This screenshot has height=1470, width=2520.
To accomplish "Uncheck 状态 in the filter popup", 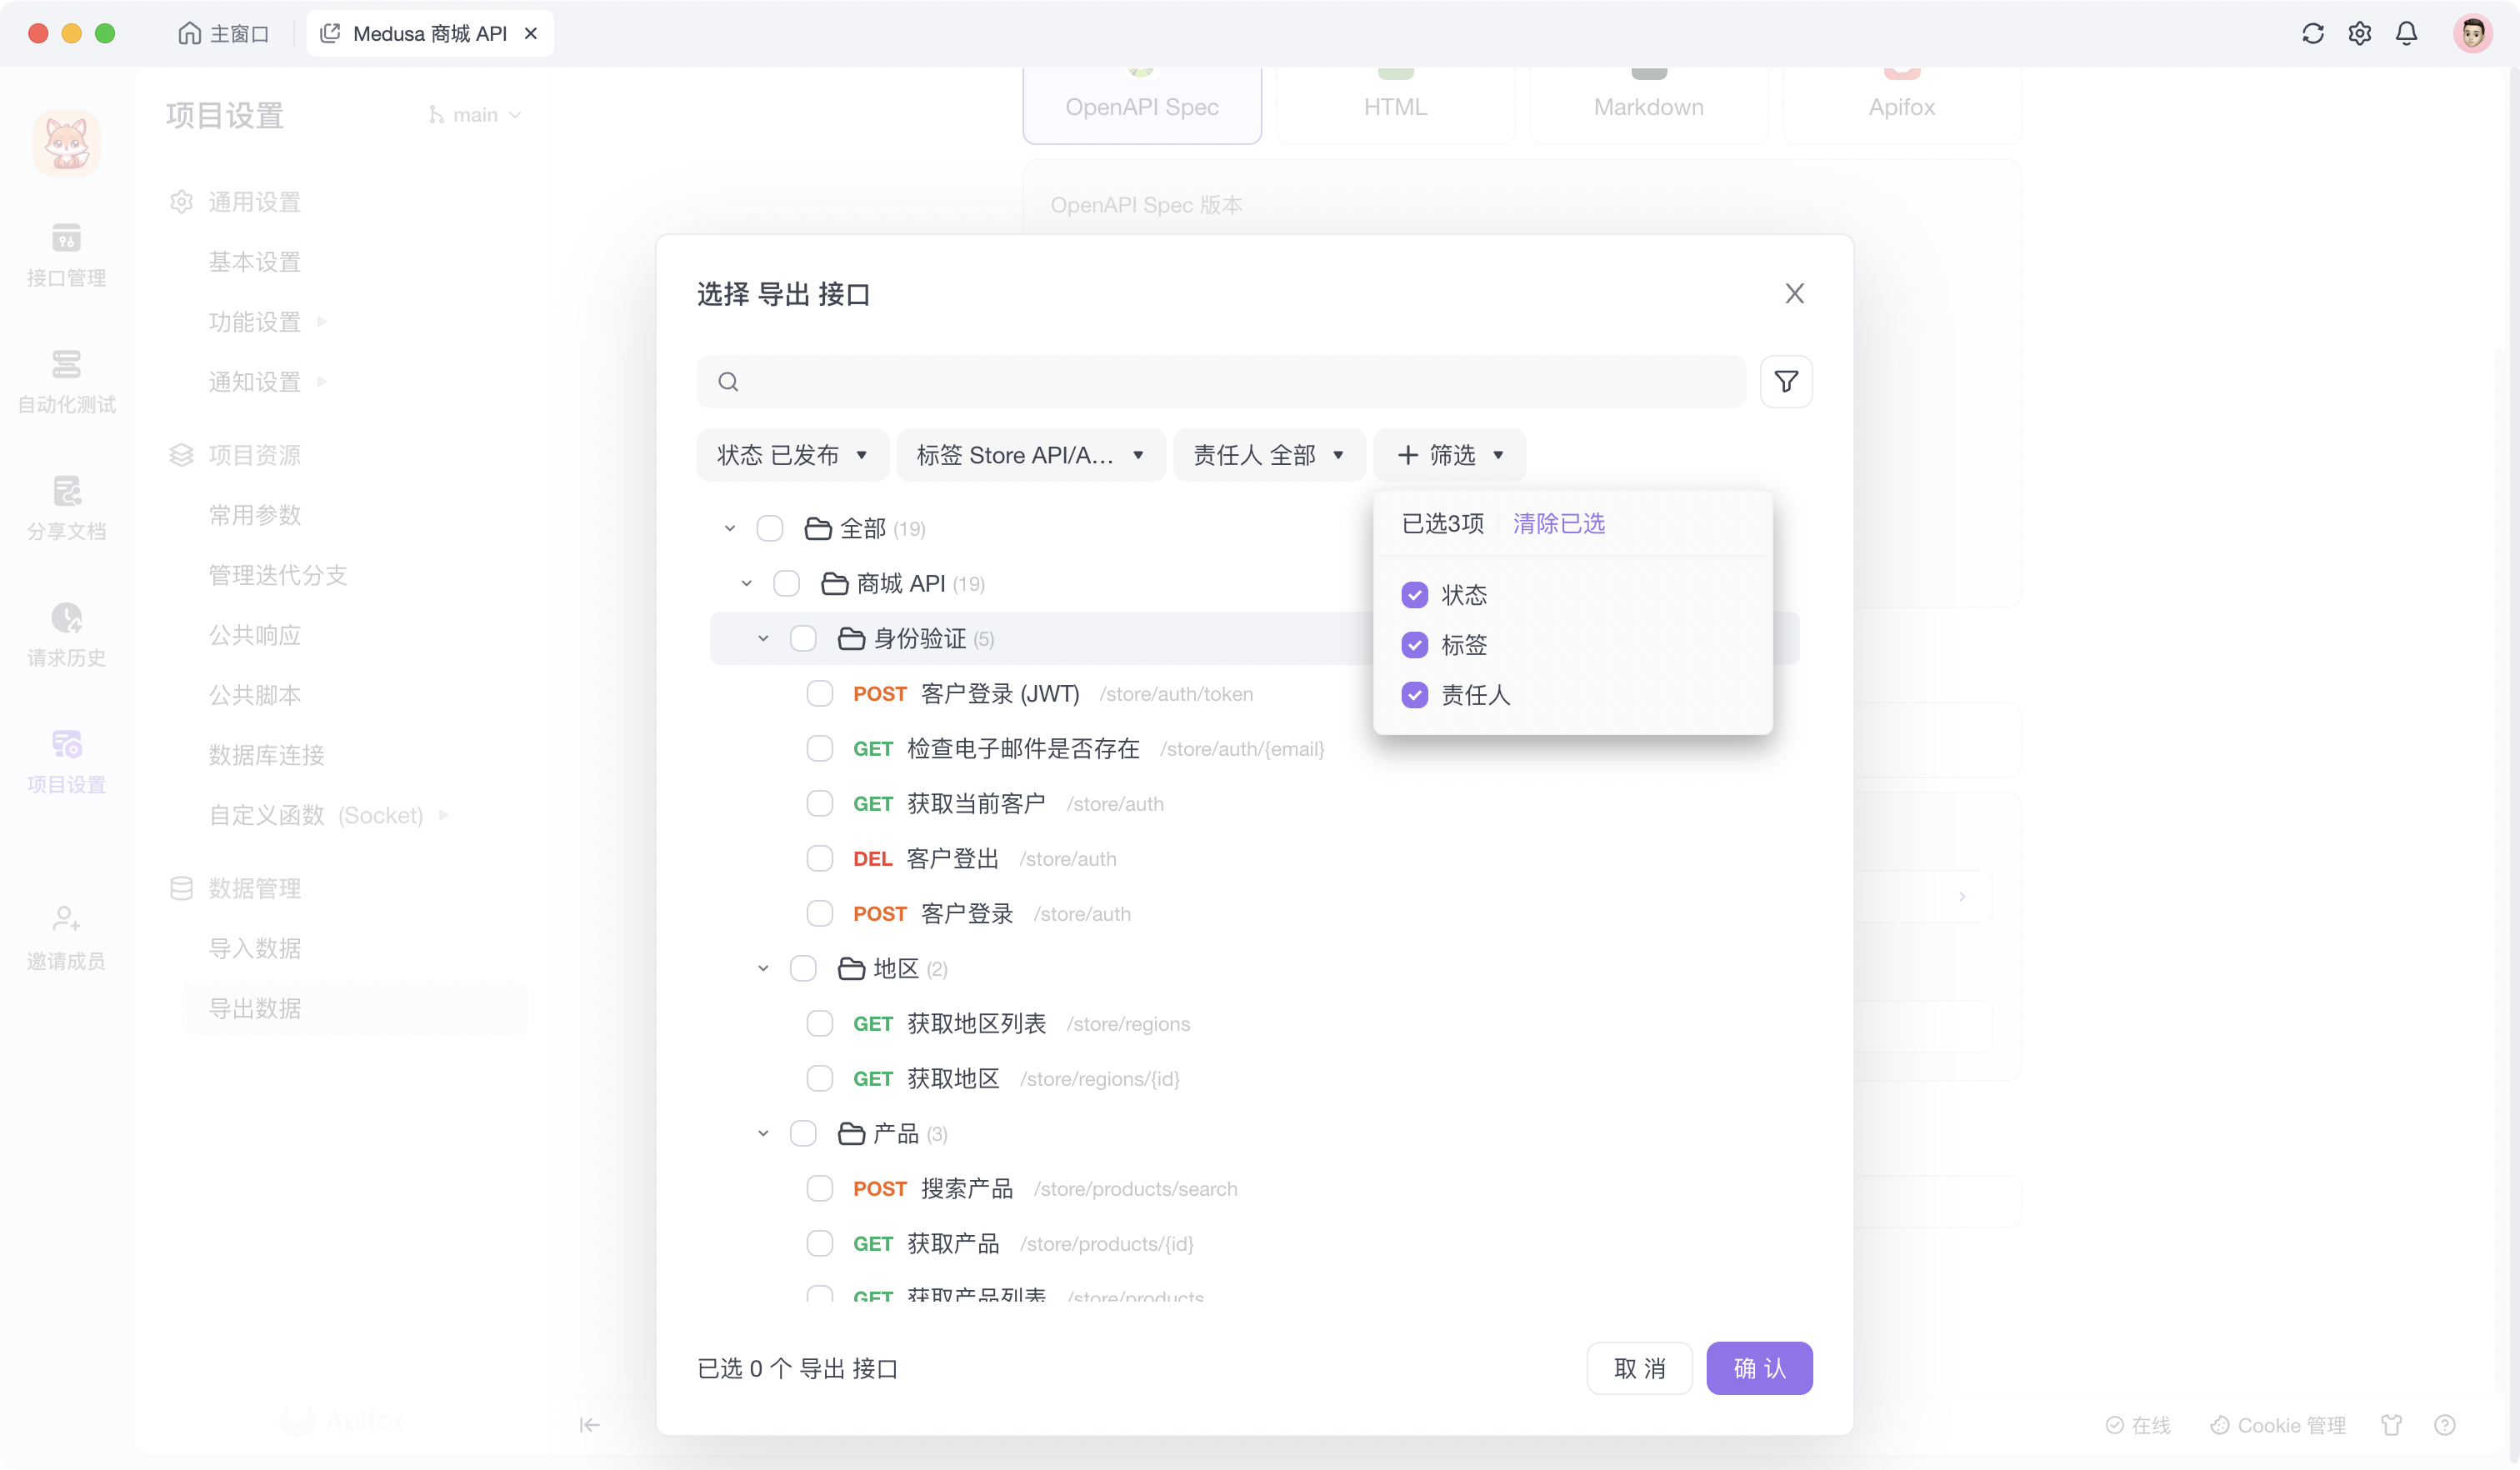I will click(1414, 594).
